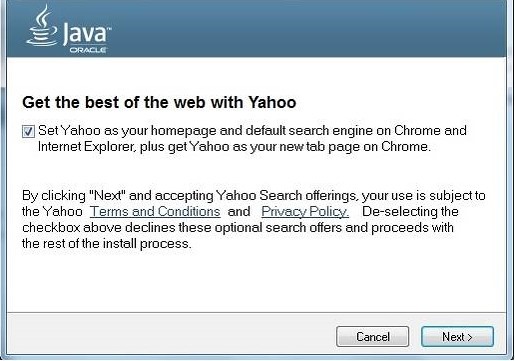The image size is (515, 361).
Task: Uncheck the Set Yahoo as homepage checkbox
Action: 28,131
